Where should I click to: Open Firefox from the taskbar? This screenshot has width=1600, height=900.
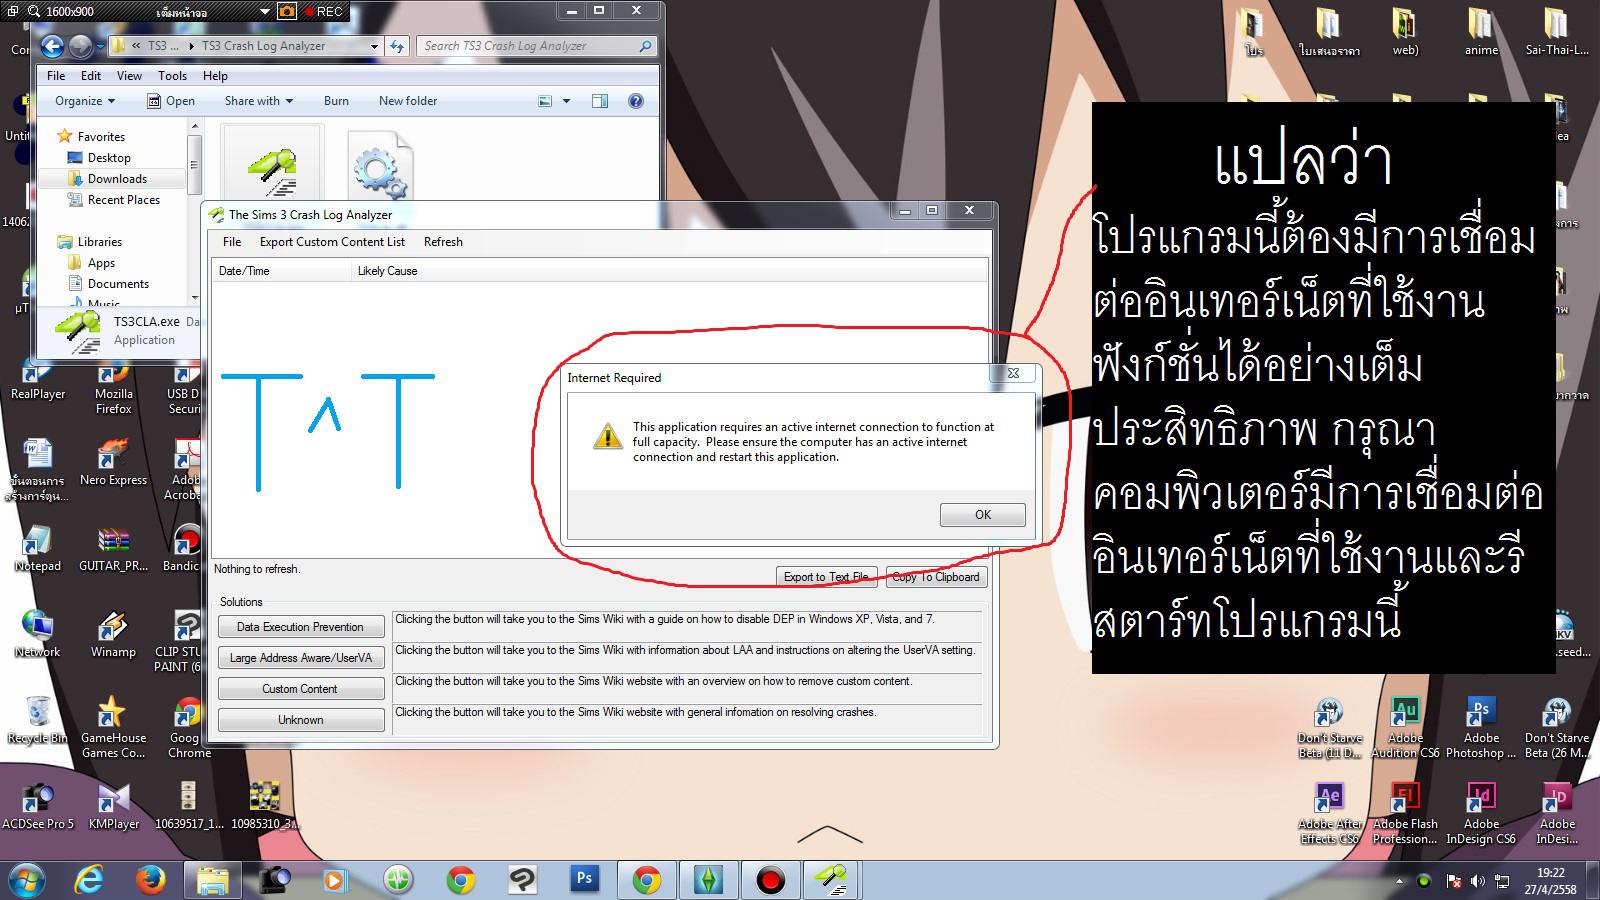pos(150,880)
